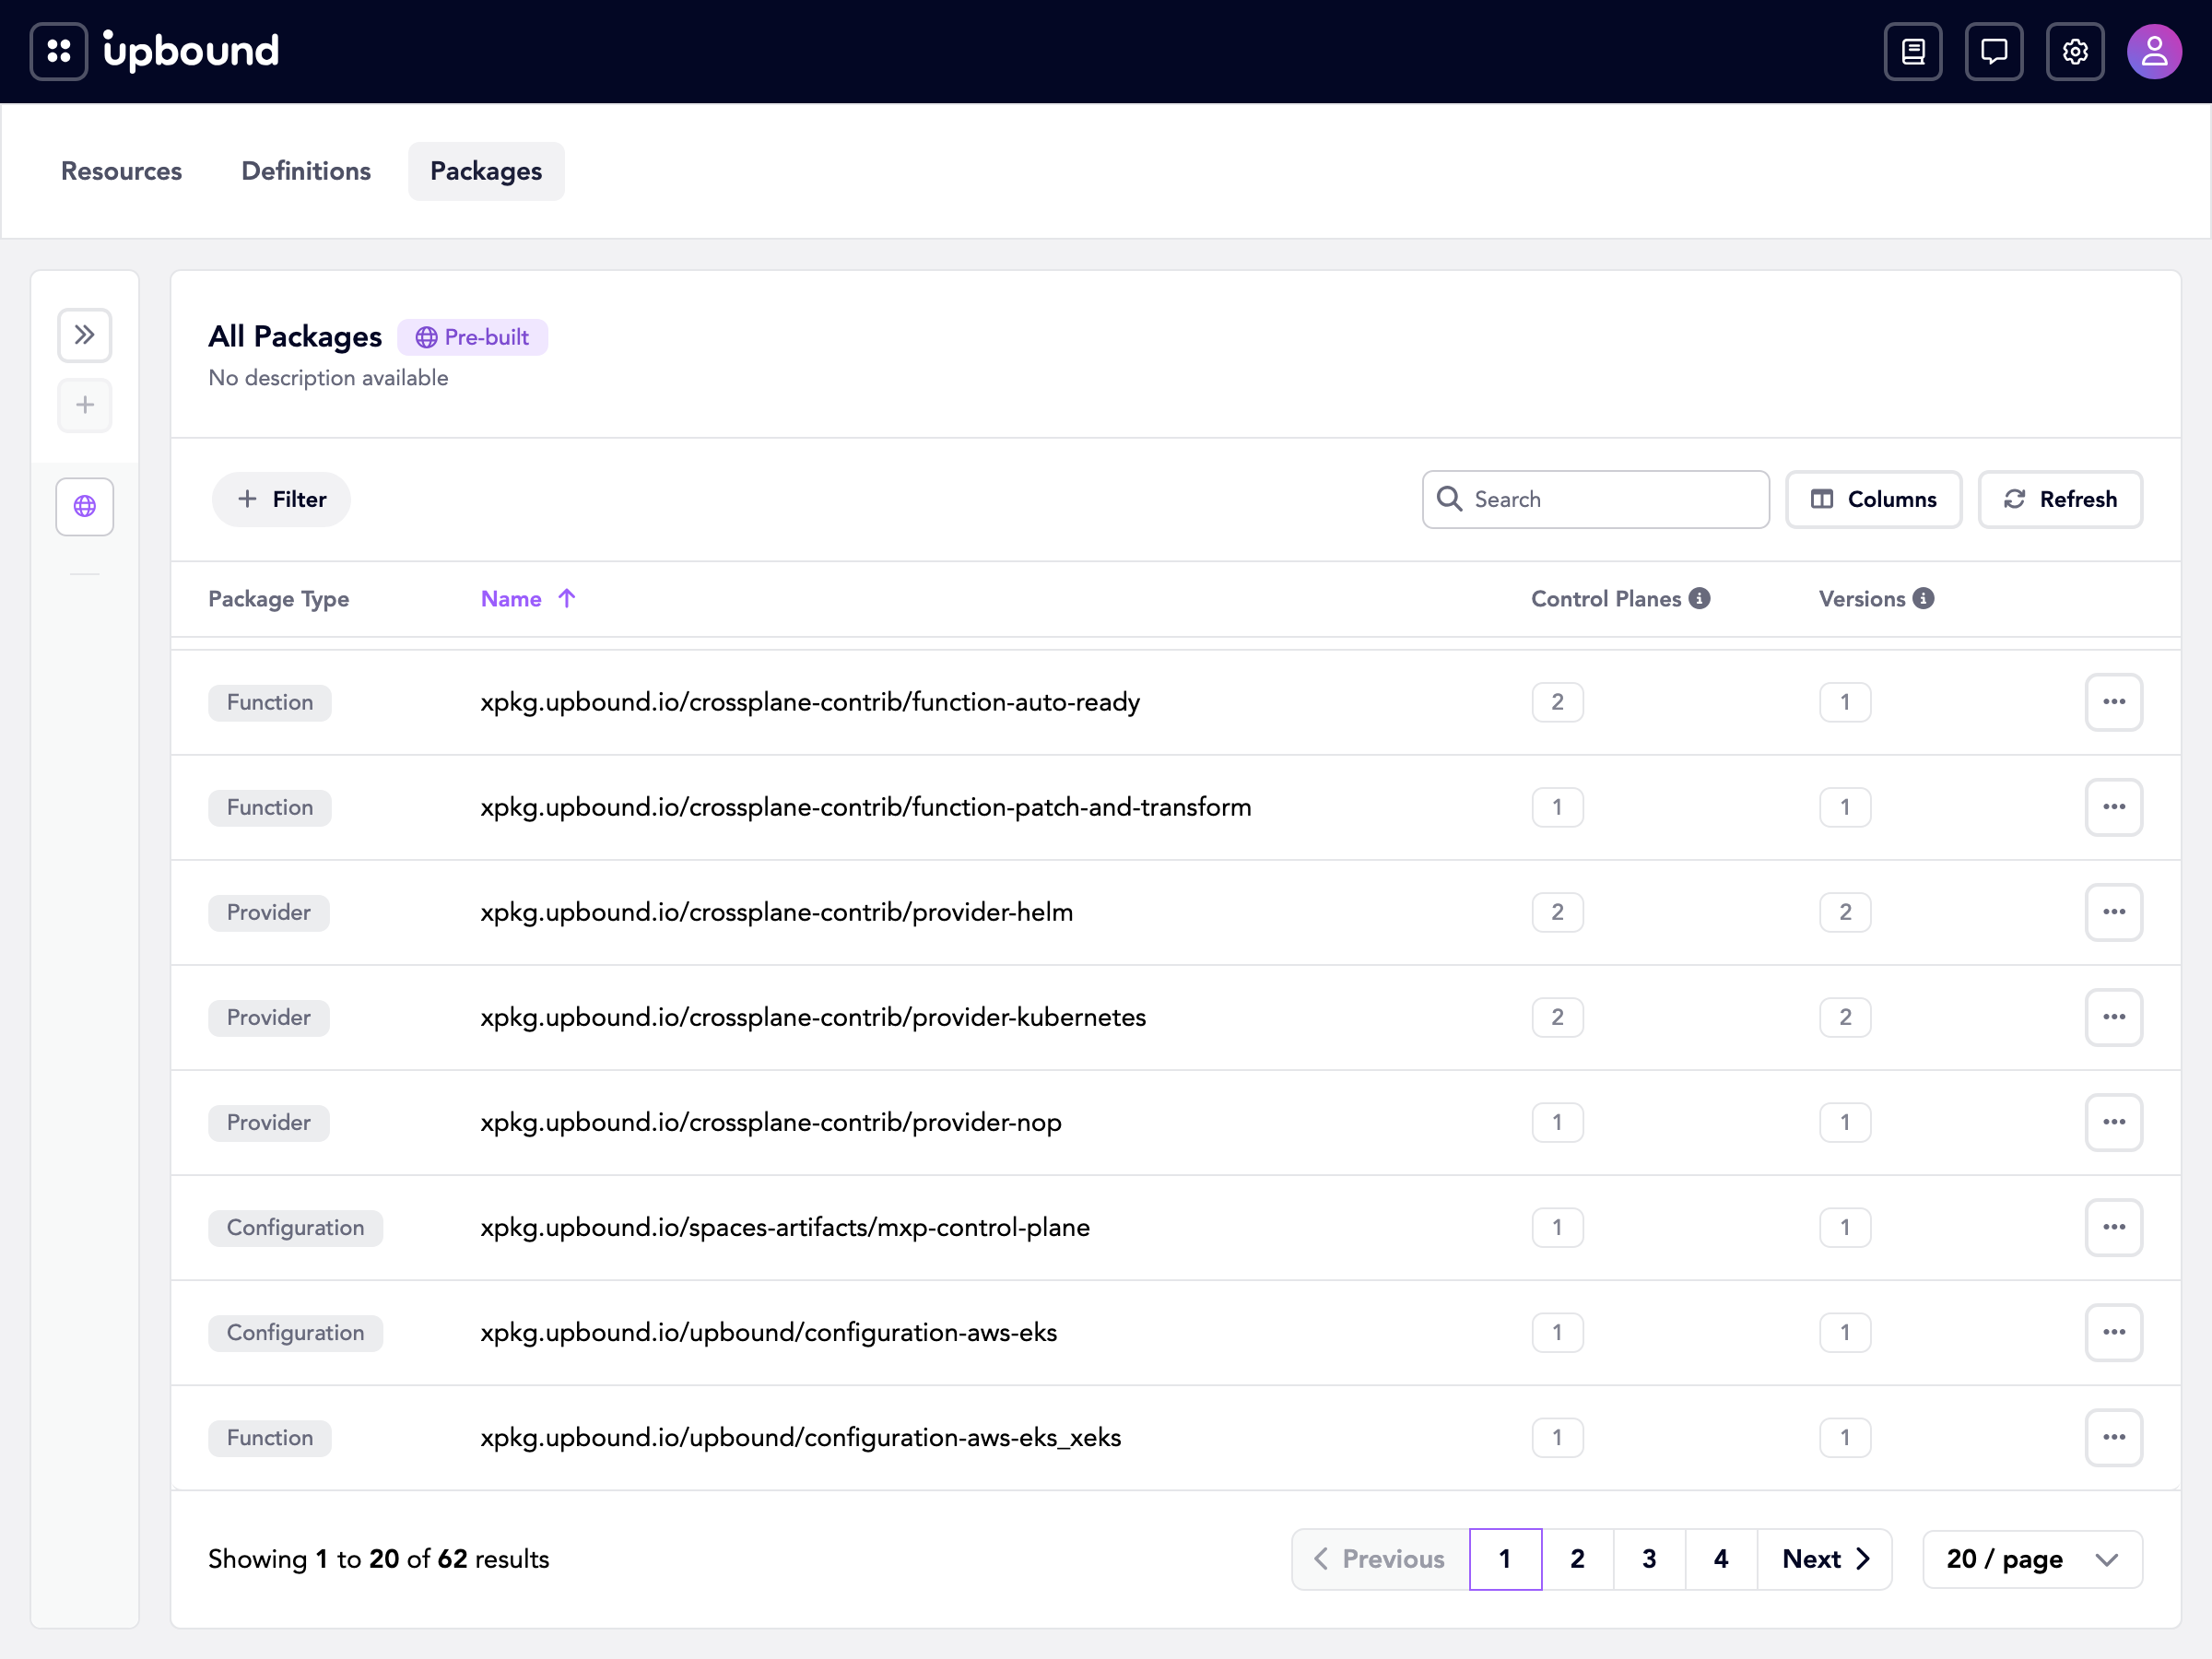Open provider-kubernetes package name
This screenshot has width=2212, height=1659.
[813, 1017]
